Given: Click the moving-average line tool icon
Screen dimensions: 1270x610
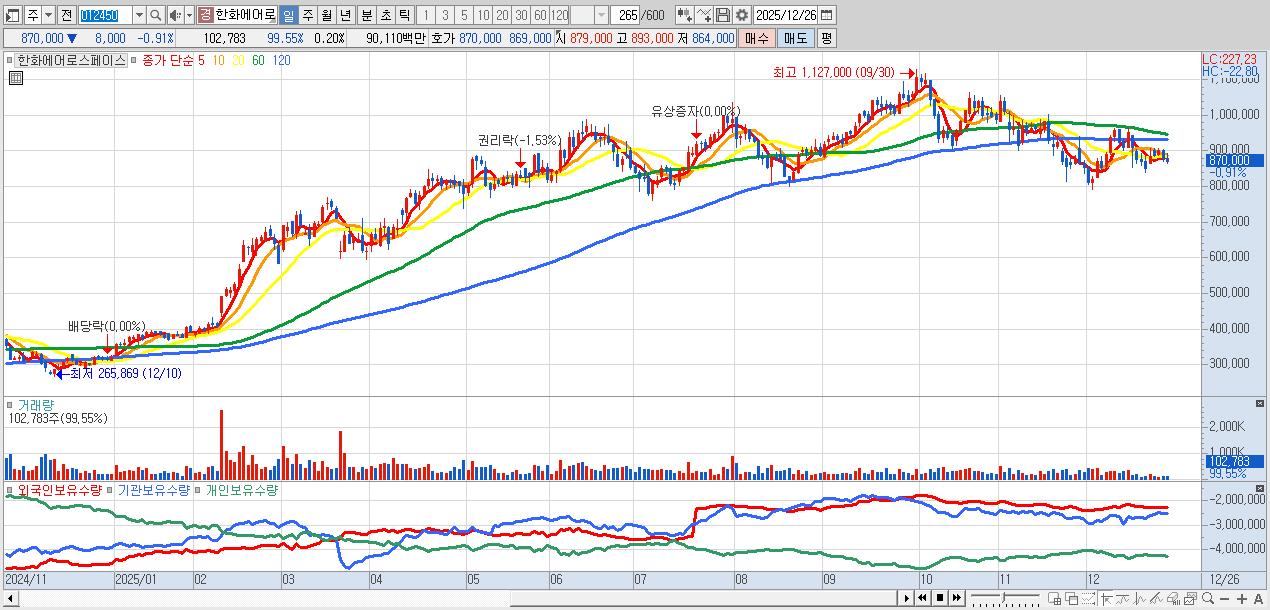Looking at the screenshot, I should pos(1123,598).
